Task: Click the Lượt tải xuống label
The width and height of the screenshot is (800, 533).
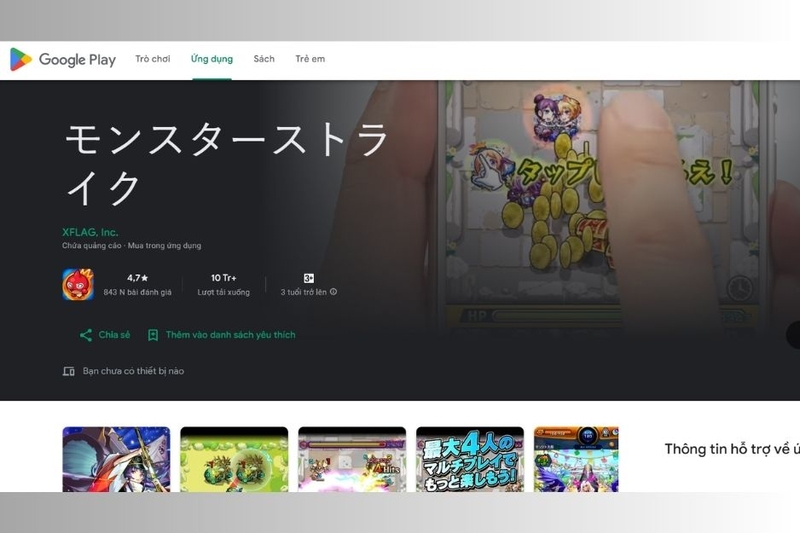Action: (223, 292)
